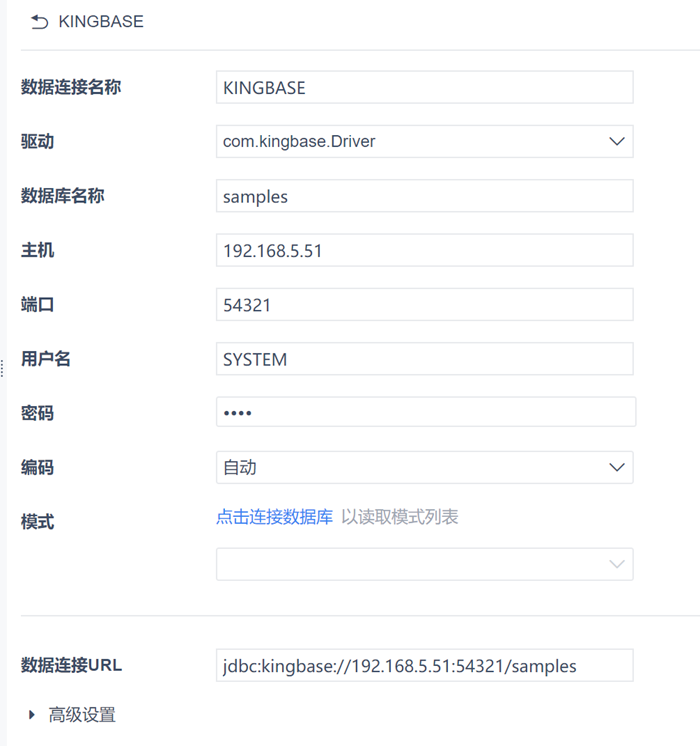700x746 pixels.
Task: Click the 数据连接名称 label
Action: (x=71, y=88)
